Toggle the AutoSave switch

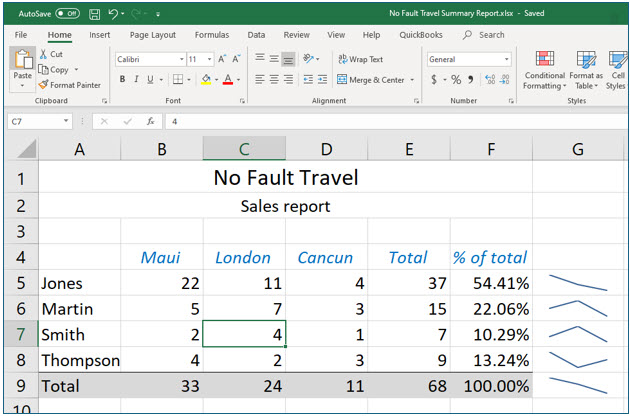coord(68,14)
